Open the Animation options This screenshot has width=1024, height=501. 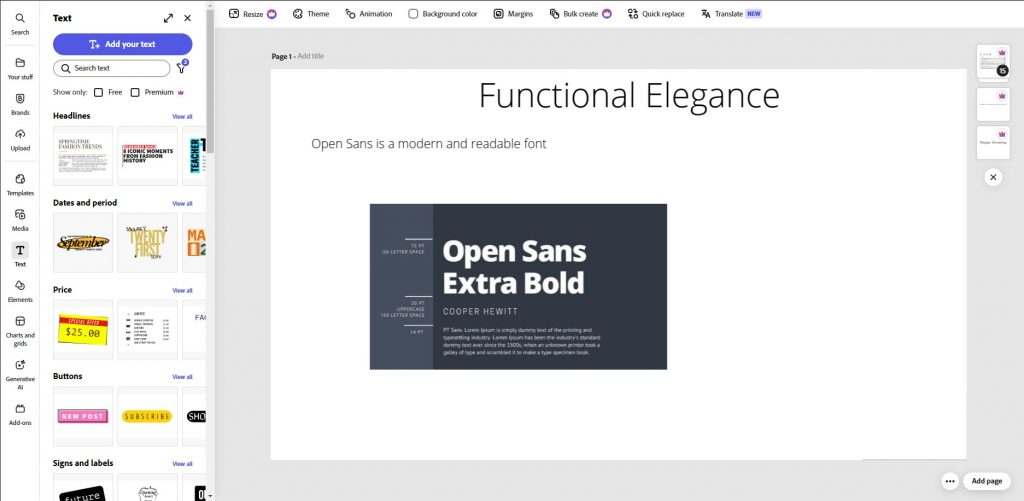[x=368, y=14]
